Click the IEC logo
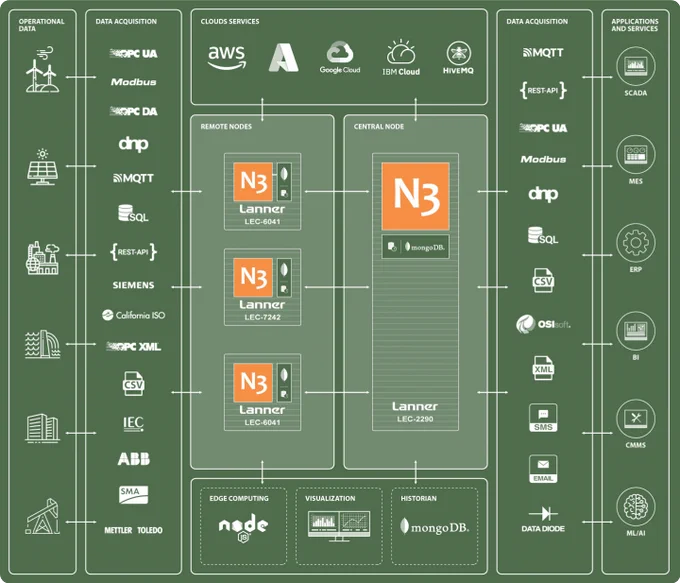The height and width of the screenshot is (583, 680). [x=134, y=423]
